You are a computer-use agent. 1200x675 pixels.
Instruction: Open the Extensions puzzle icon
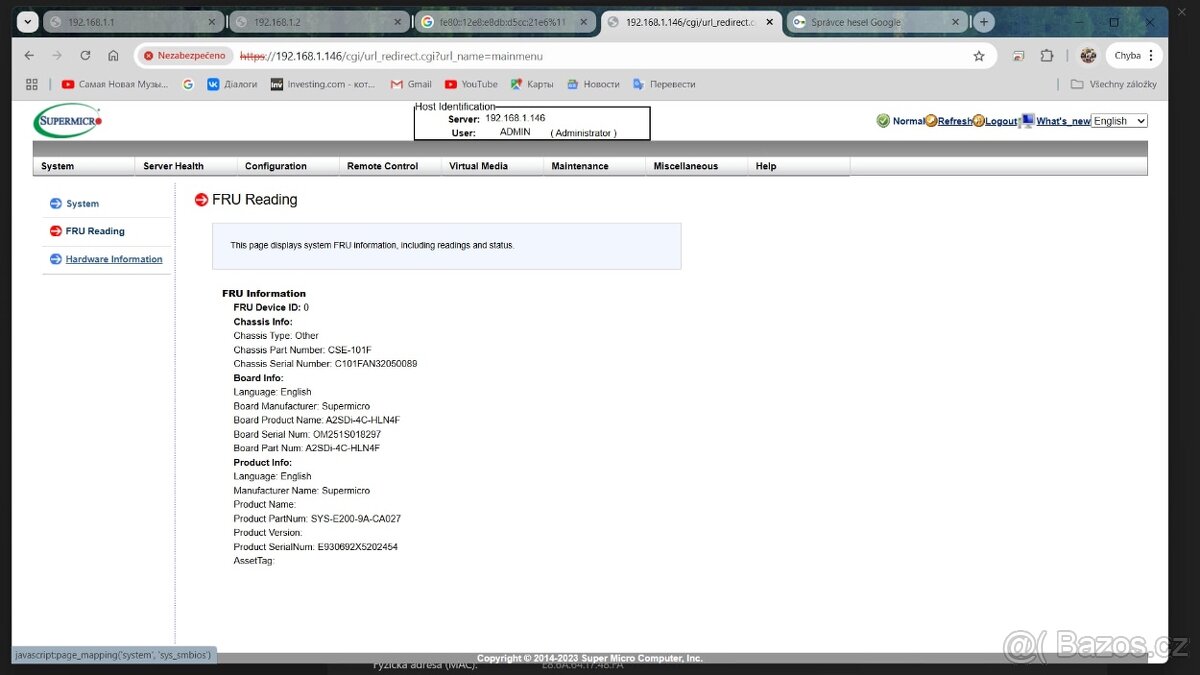[x=1046, y=56]
